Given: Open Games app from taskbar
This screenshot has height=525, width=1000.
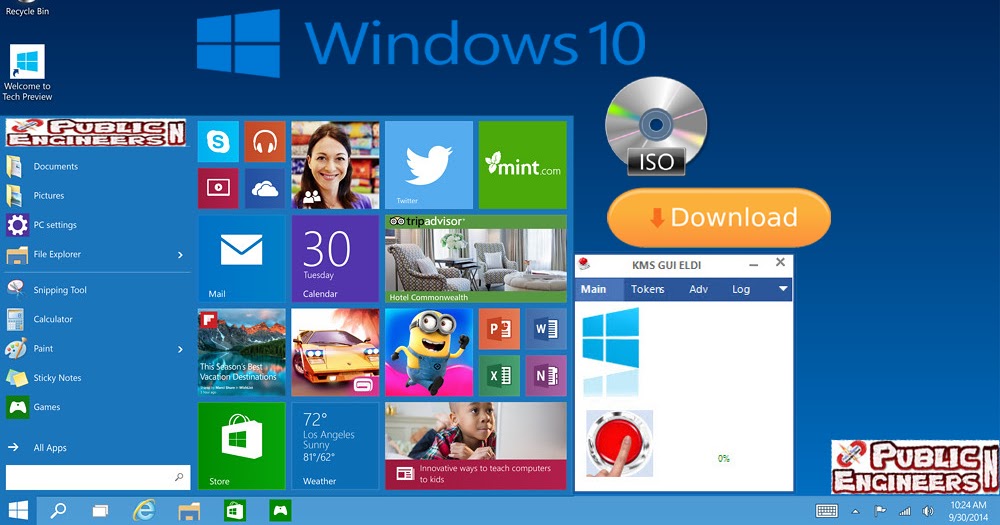Looking at the screenshot, I should click(x=280, y=510).
